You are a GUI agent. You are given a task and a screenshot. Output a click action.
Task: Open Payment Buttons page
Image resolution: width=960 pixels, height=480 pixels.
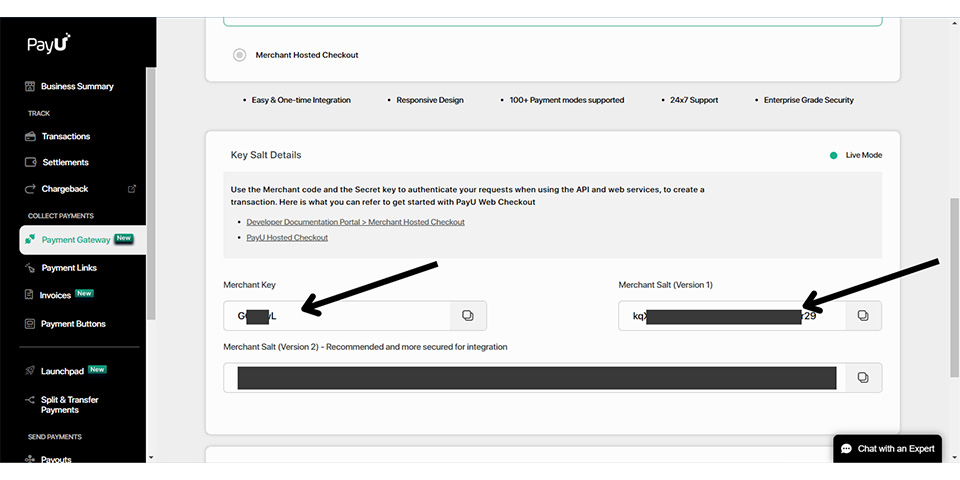point(72,324)
